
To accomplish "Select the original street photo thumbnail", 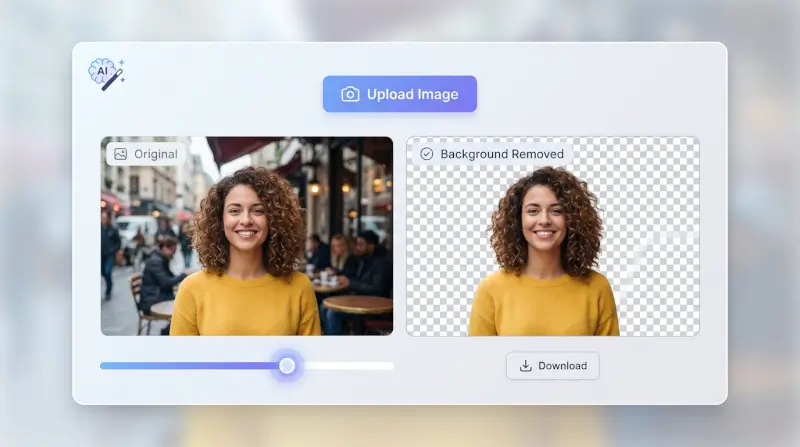I will [247, 236].
